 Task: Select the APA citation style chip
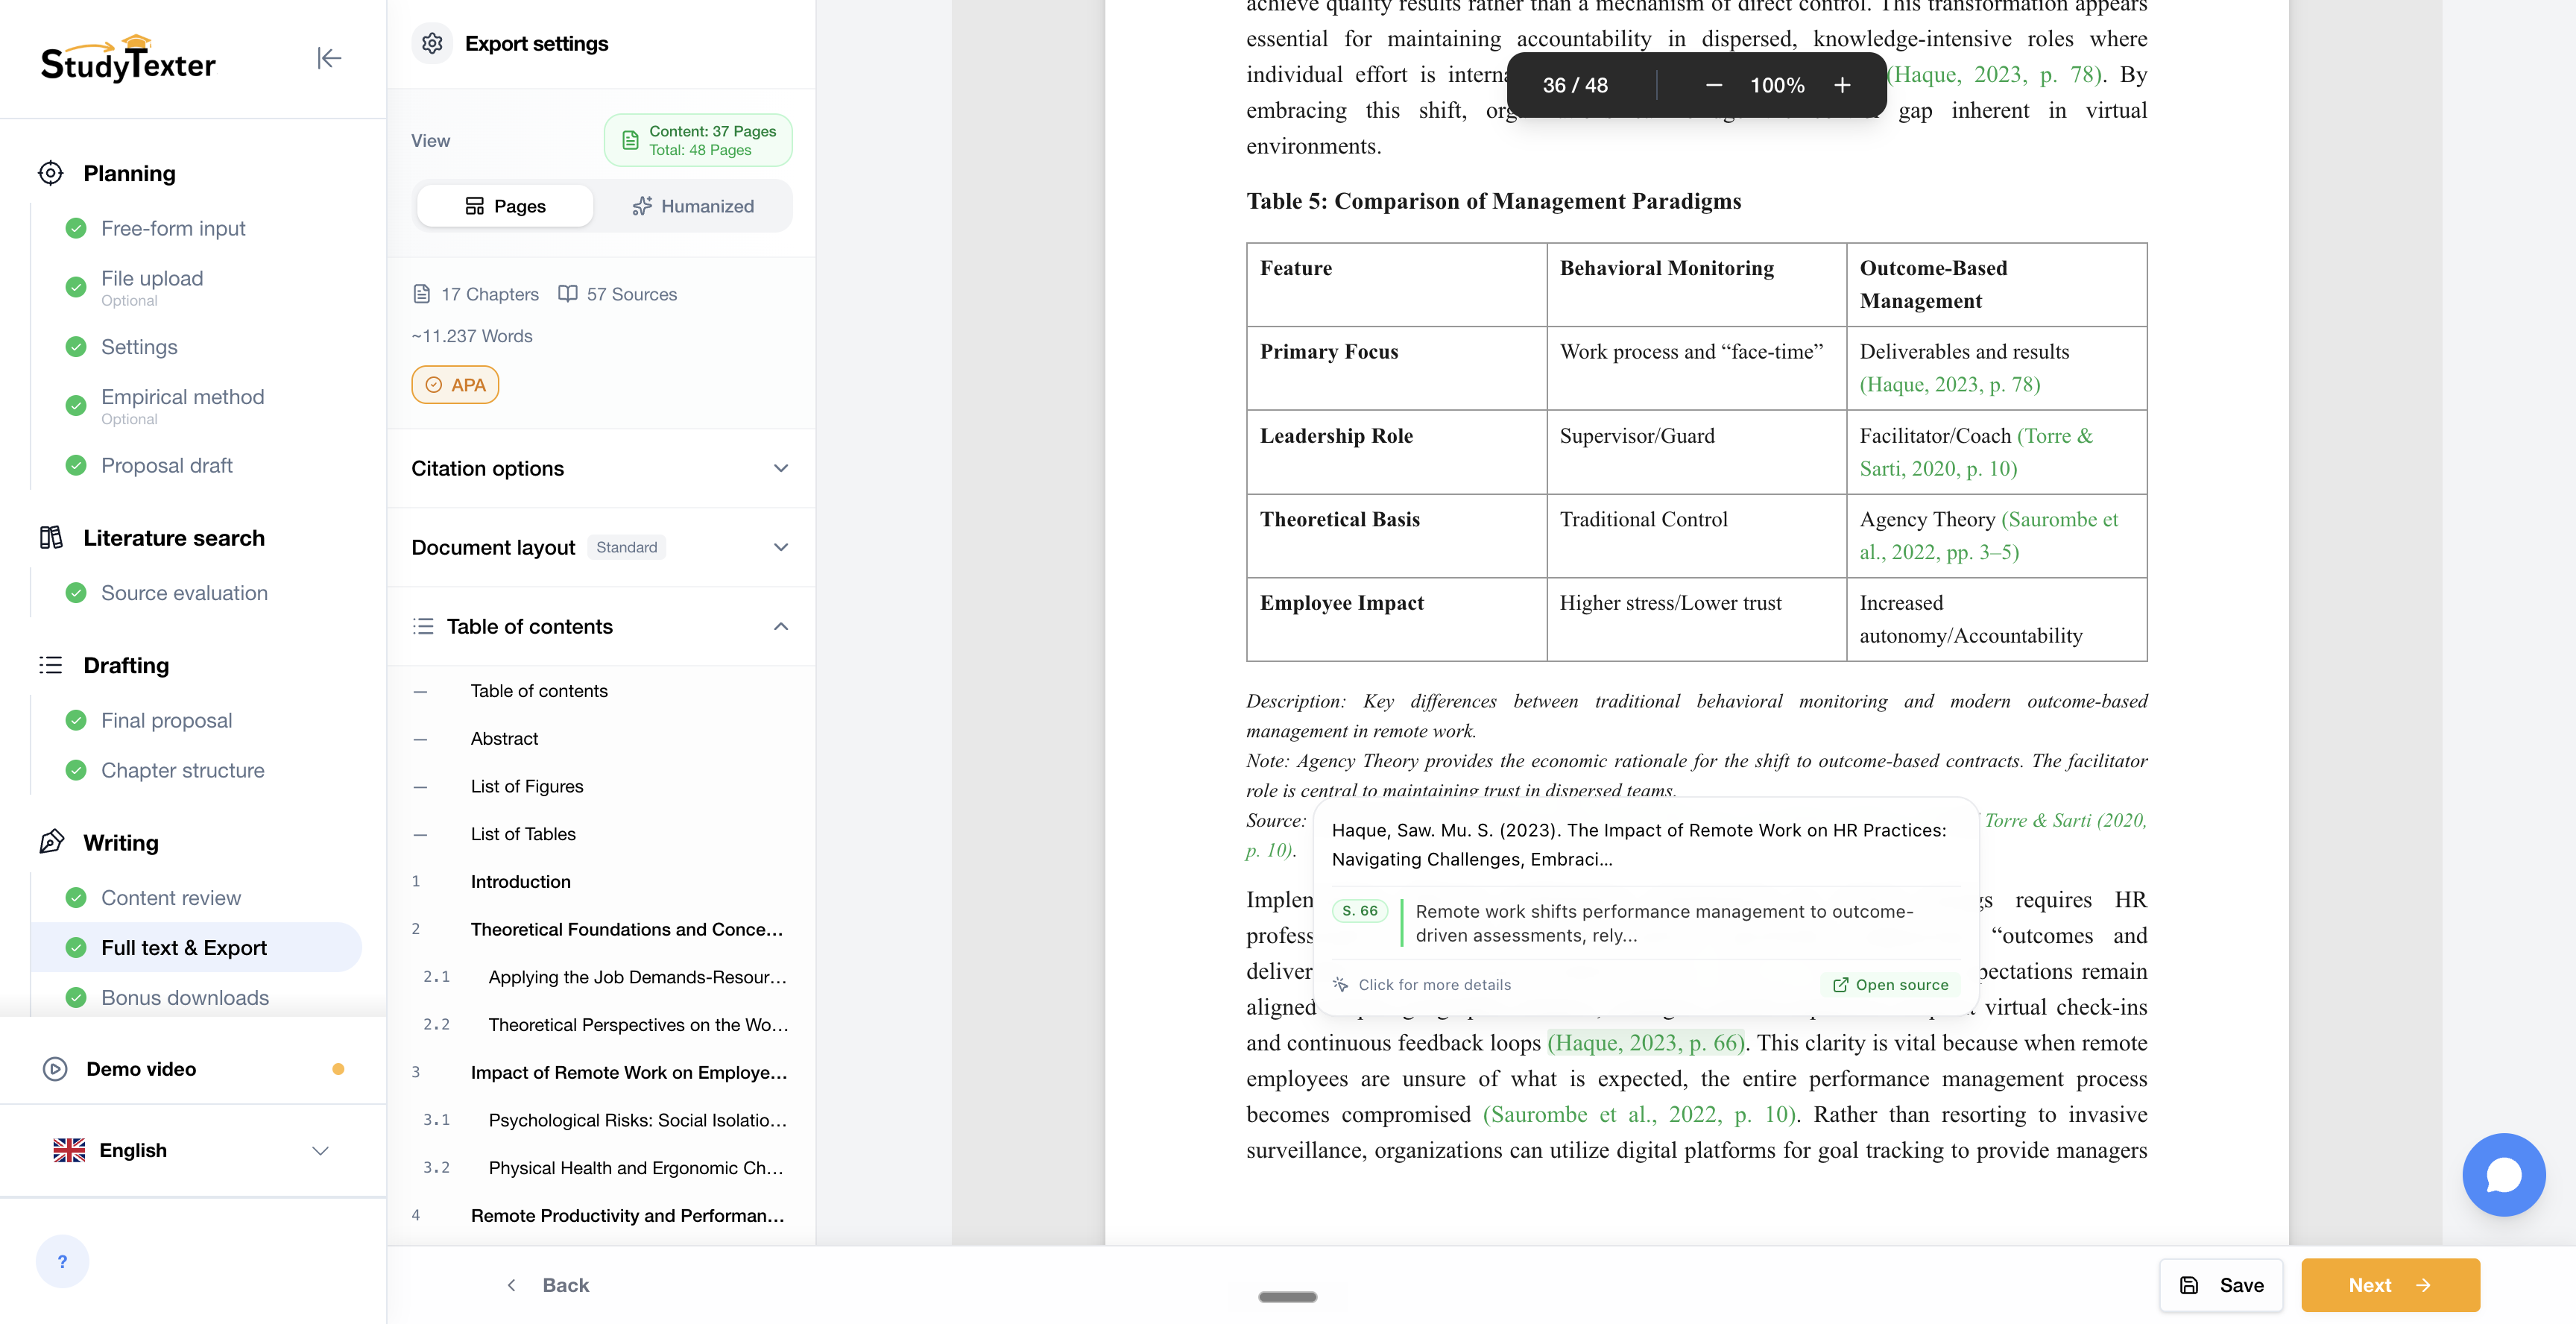coord(455,385)
